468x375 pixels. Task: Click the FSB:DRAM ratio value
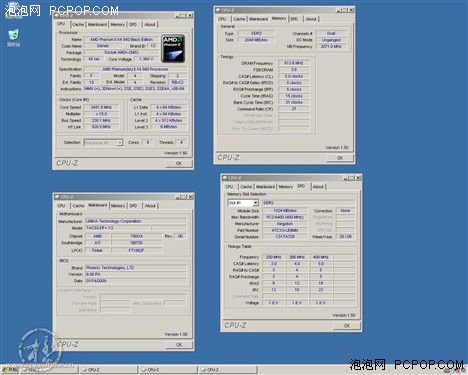tap(294, 70)
